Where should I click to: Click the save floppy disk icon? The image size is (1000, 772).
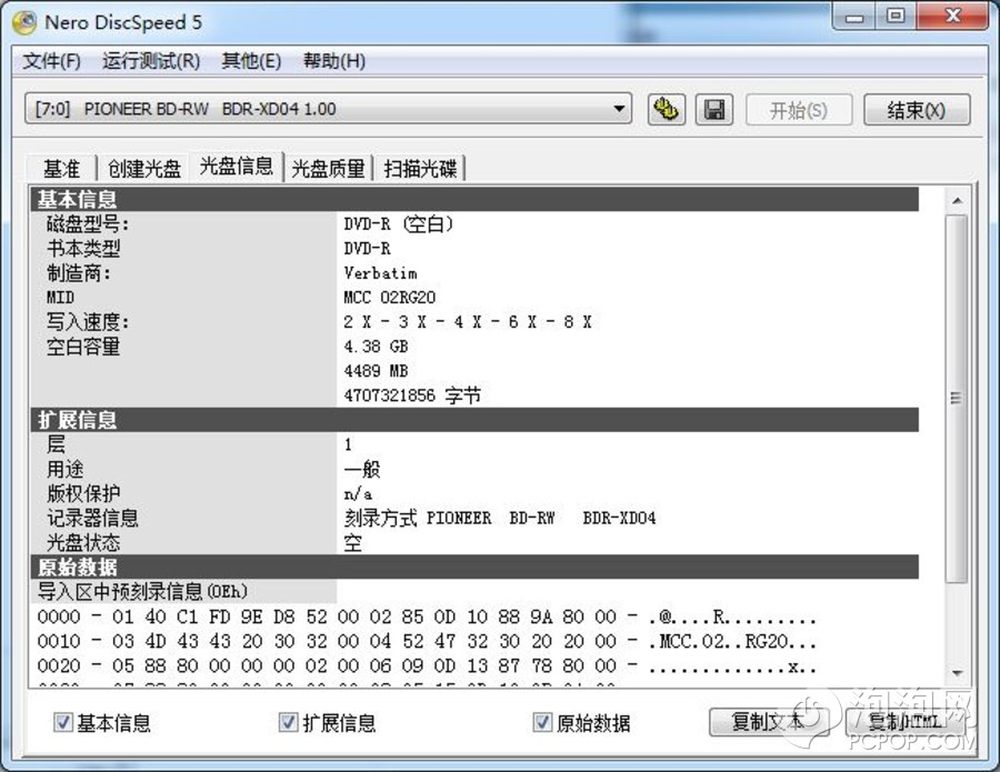coord(714,109)
